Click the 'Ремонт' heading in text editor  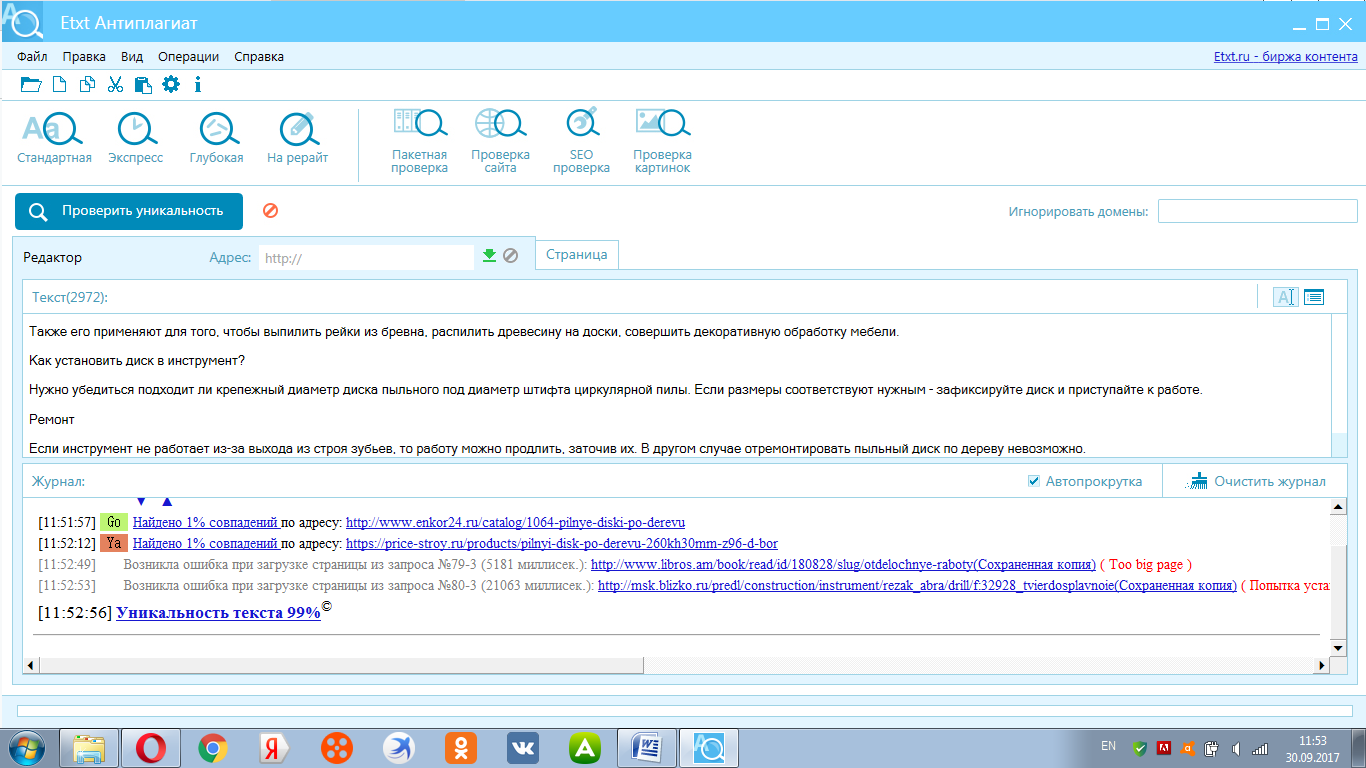coord(52,419)
